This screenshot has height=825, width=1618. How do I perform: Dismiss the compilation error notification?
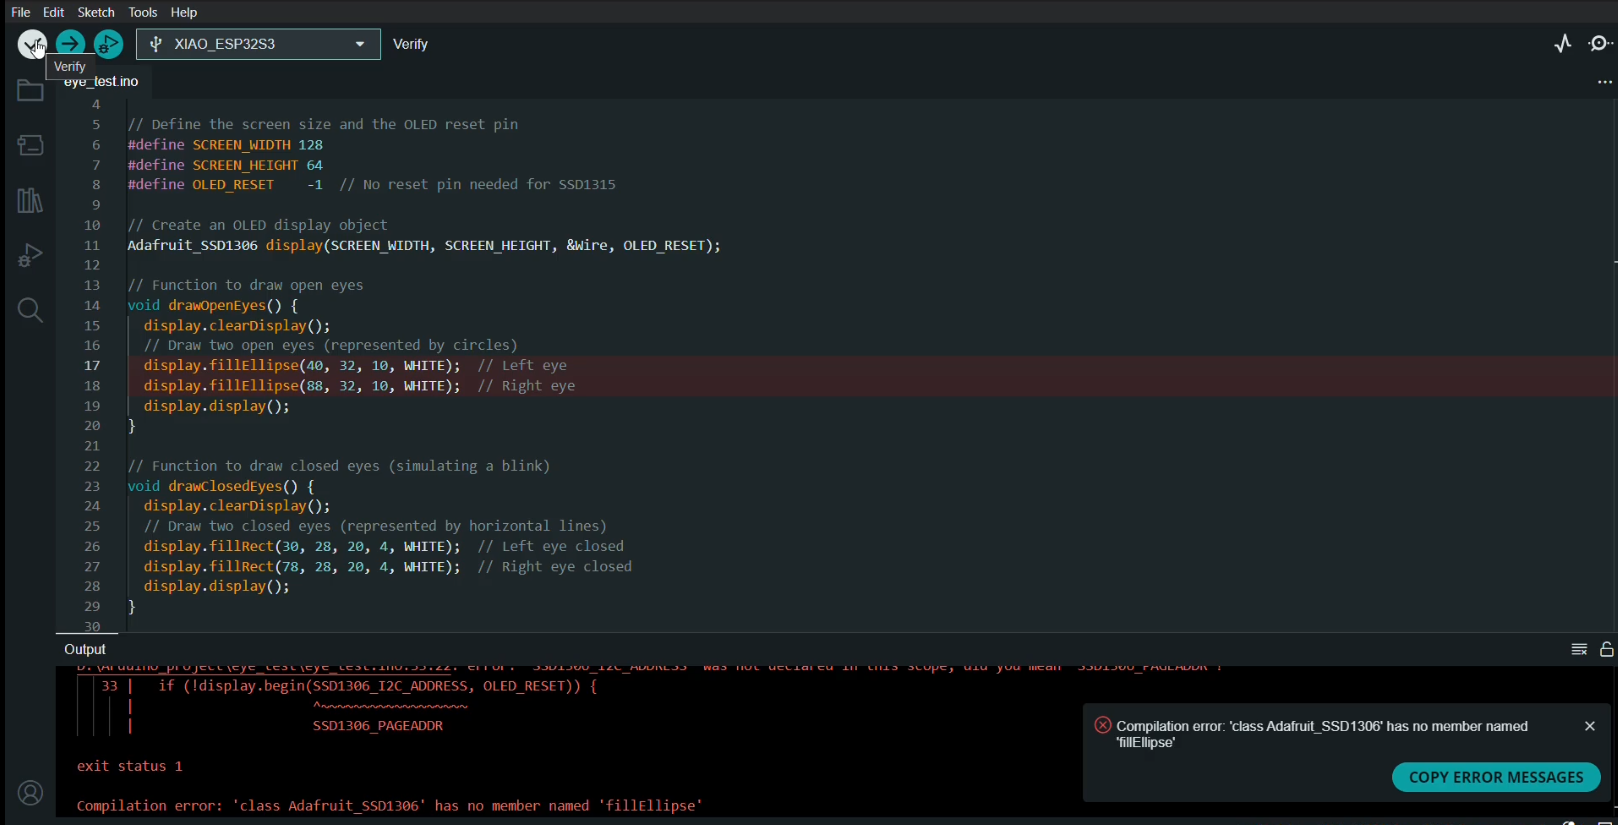pyautogui.click(x=1590, y=726)
